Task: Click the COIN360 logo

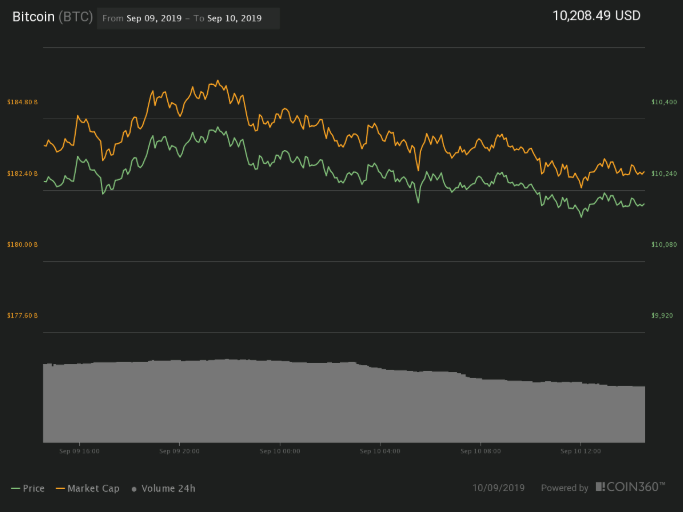Action: 630,487
